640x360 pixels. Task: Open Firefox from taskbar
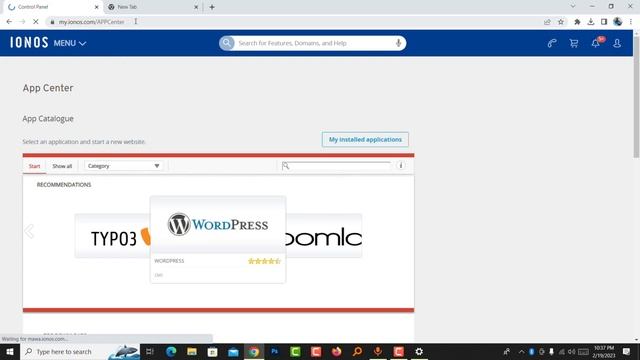pyautogui.click(x=336, y=351)
